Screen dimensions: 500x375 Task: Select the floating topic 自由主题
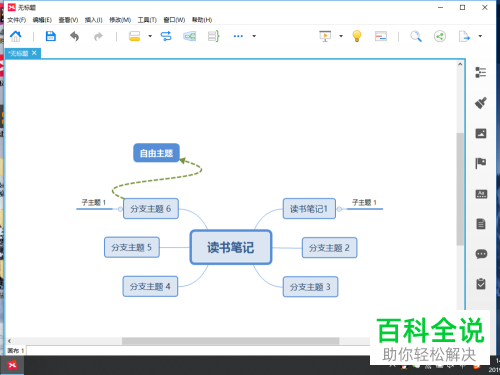[156, 153]
